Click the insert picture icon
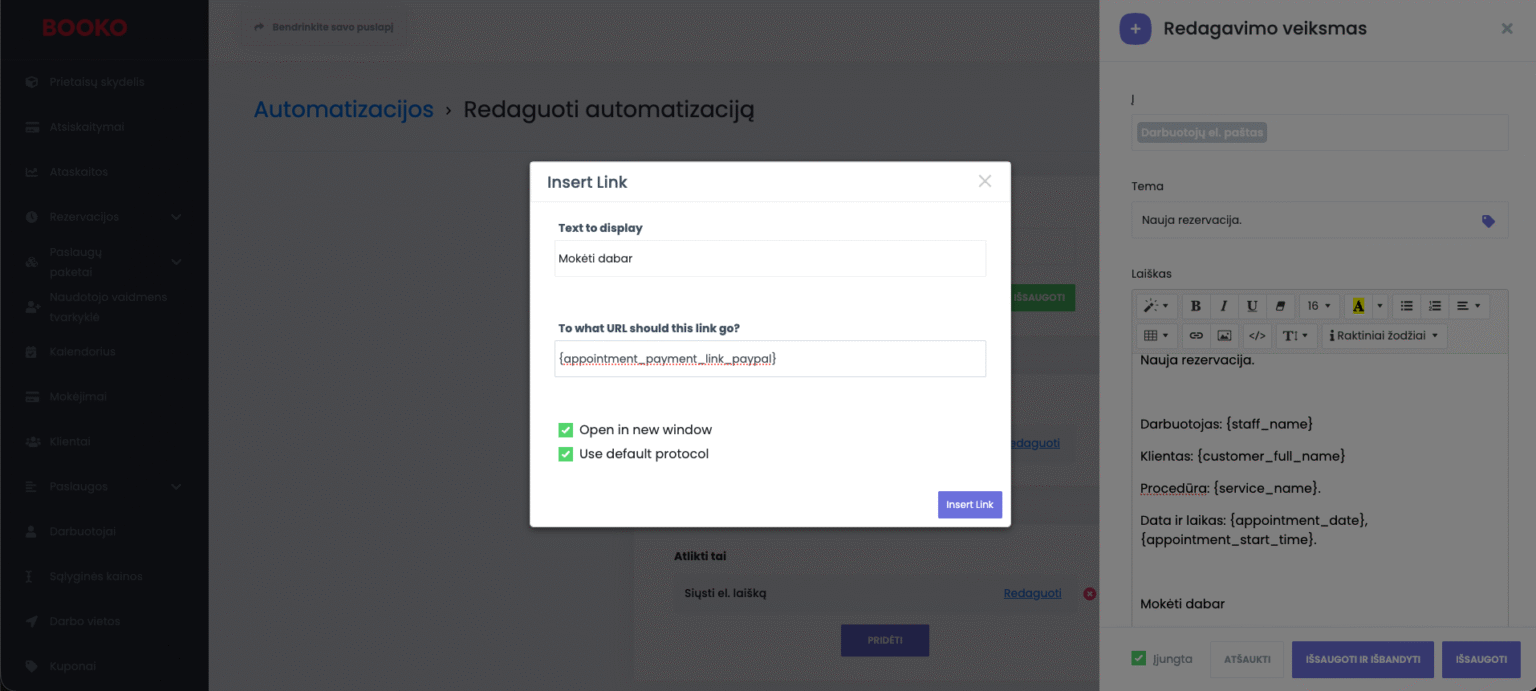The image size is (1536, 691). (x=1224, y=336)
